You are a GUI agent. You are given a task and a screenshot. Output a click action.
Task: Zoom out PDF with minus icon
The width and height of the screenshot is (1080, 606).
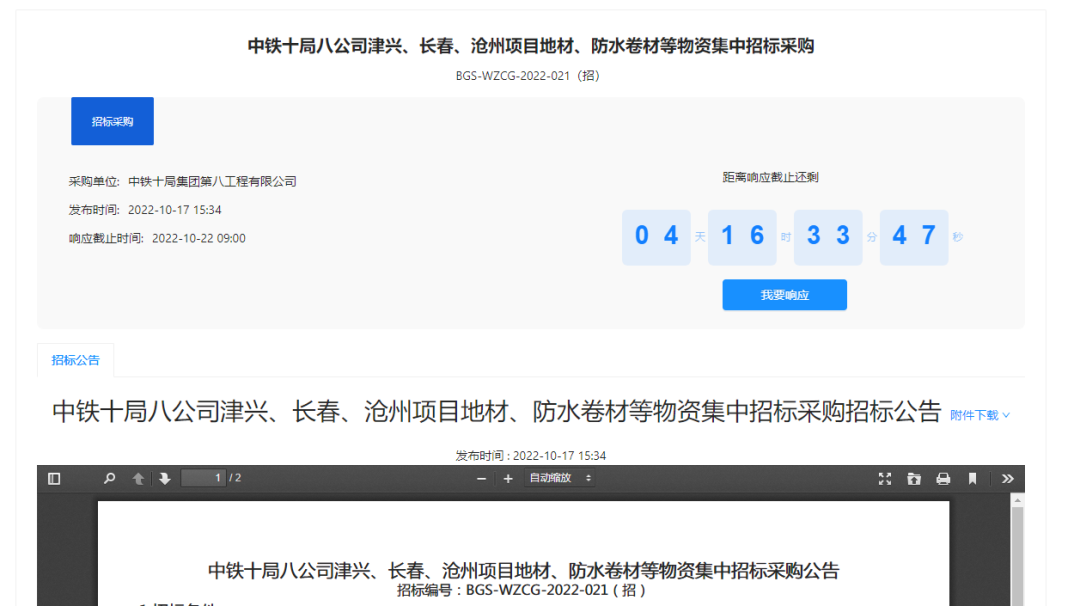tap(481, 479)
